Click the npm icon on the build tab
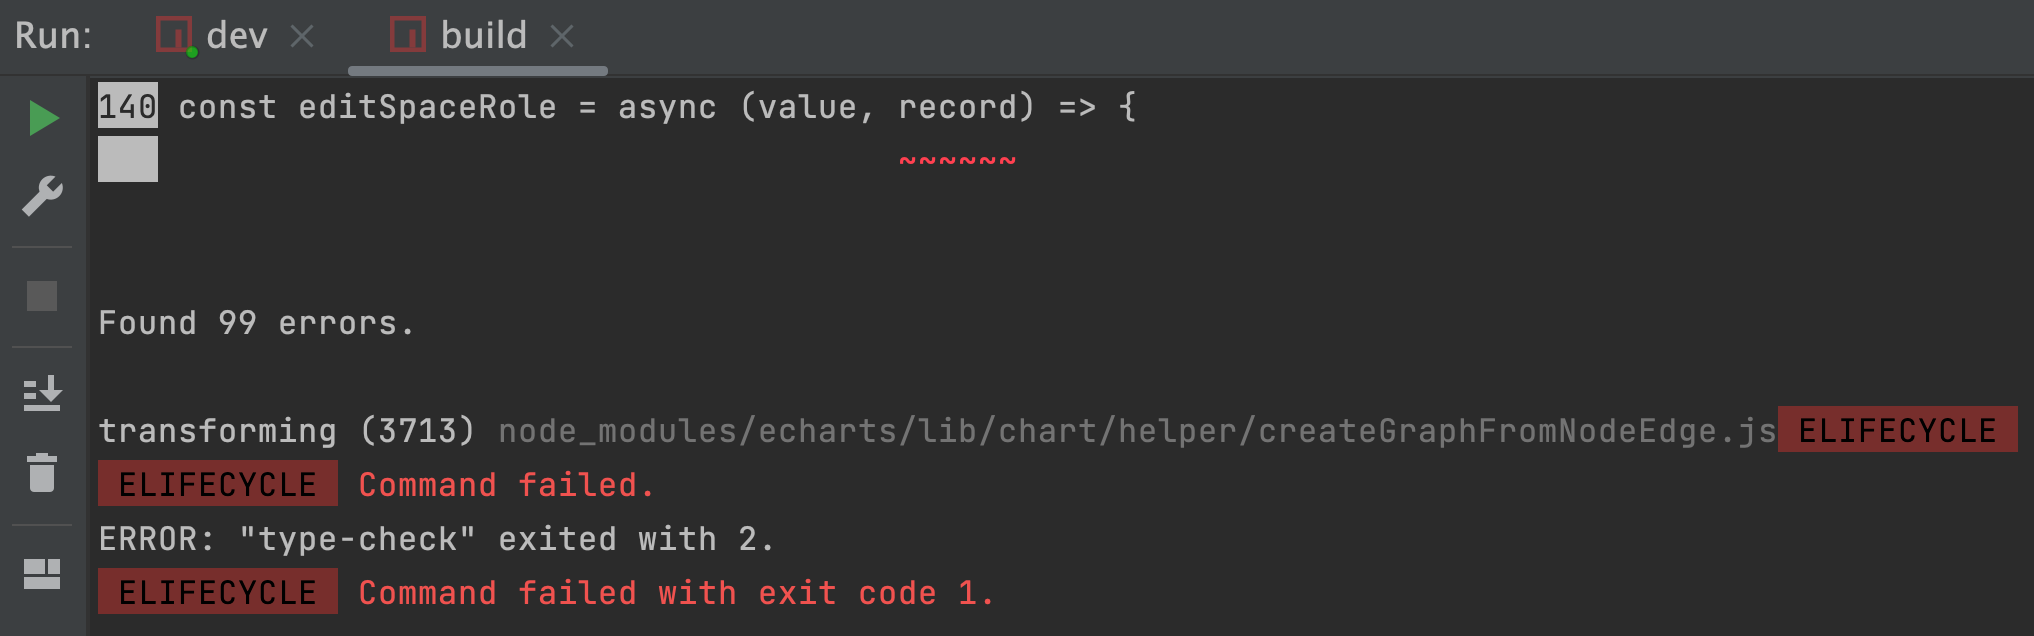Viewport: 2034px width, 636px height. click(x=408, y=35)
